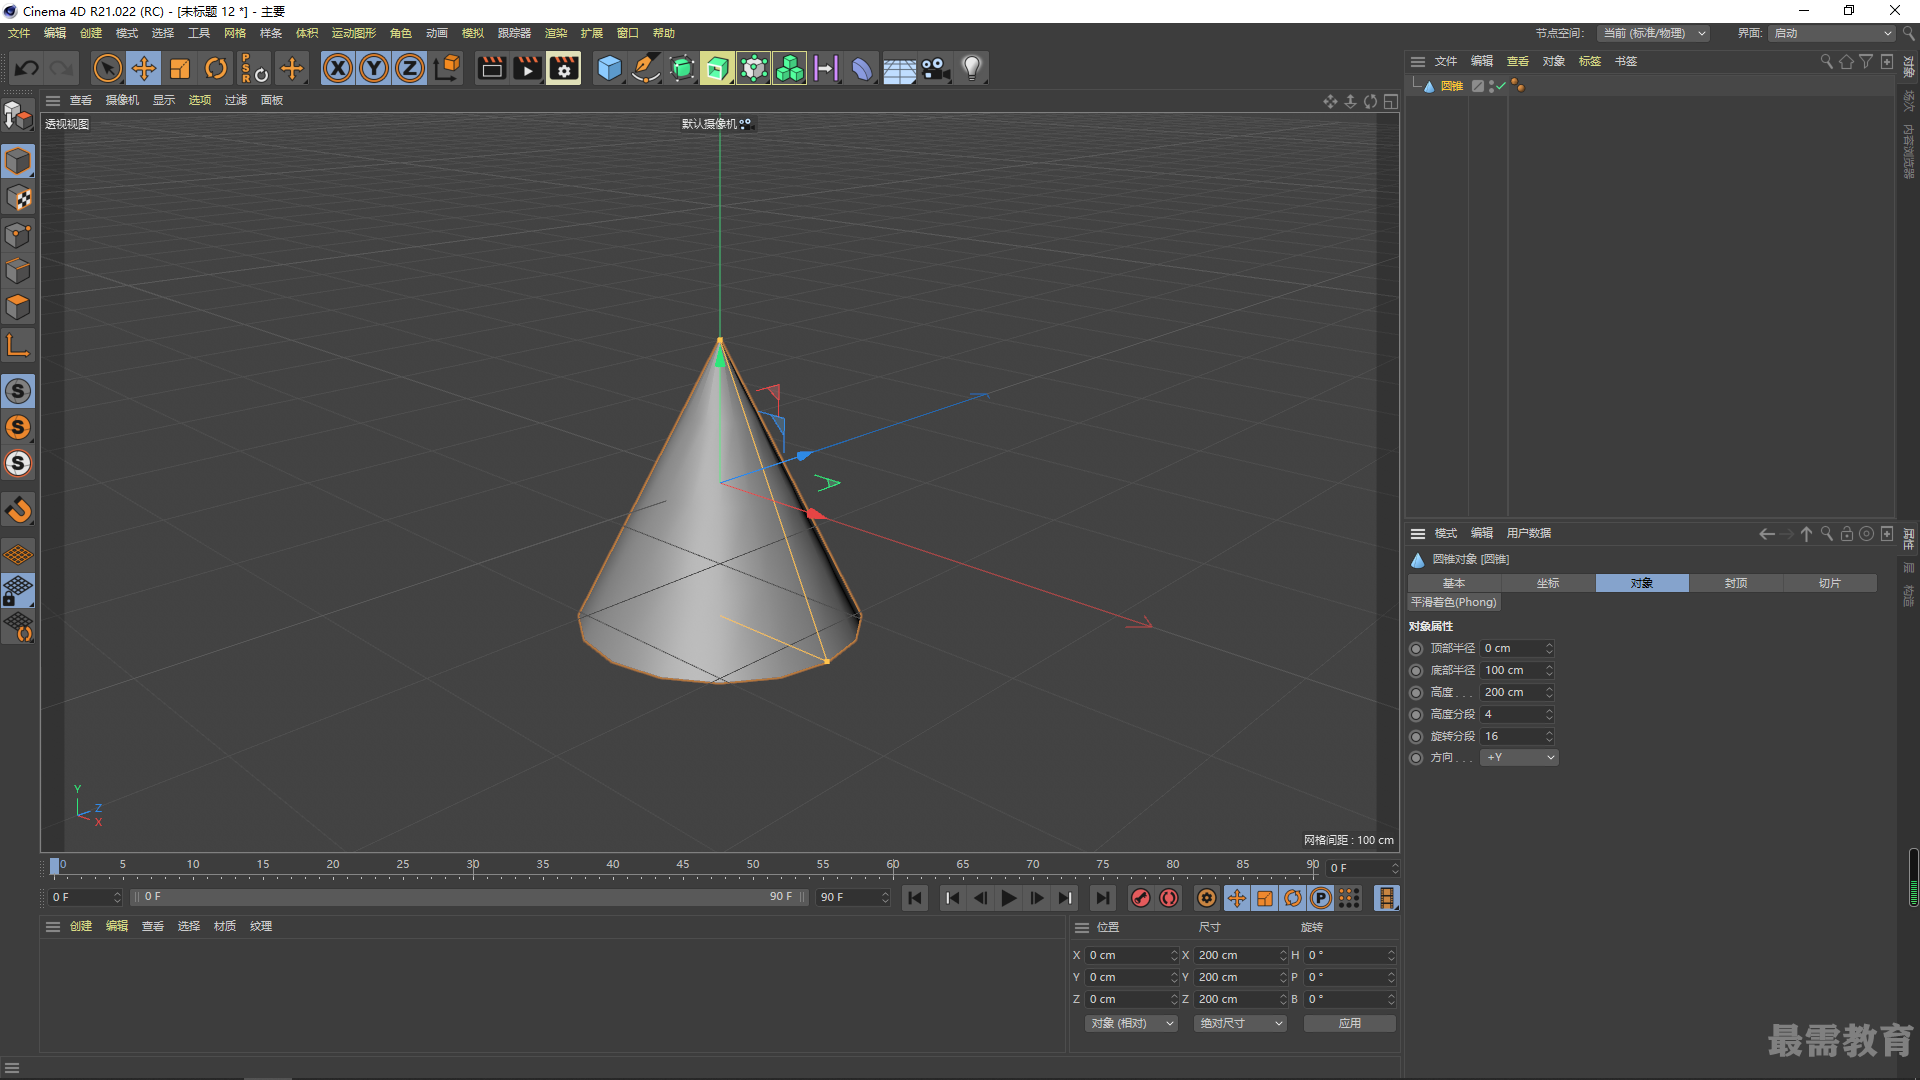The image size is (1920, 1080).
Task: Click the Undo arrow icon
Action: pyautogui.click(x=27, y=68)
